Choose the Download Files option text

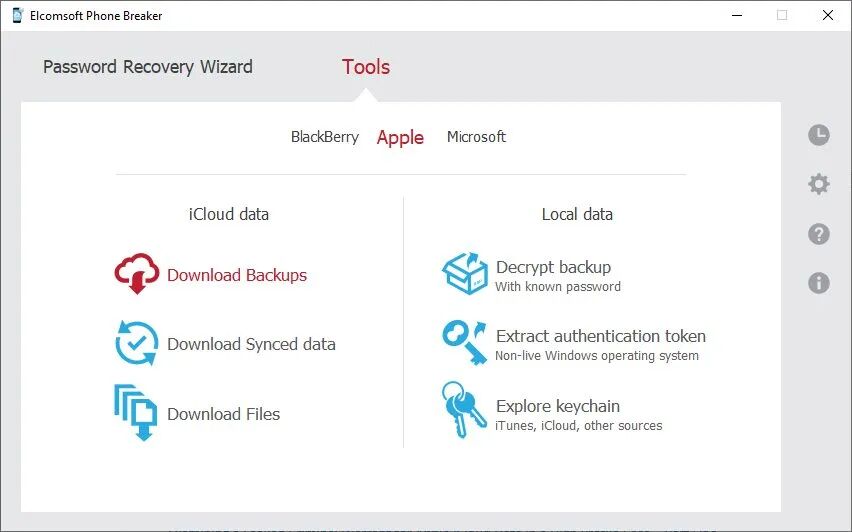(223, 414)
